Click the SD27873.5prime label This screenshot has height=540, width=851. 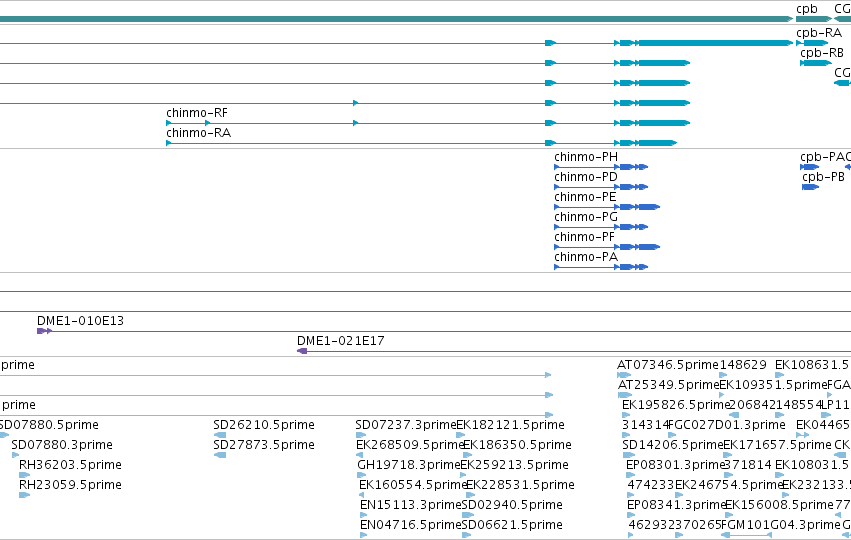(264, 445)
